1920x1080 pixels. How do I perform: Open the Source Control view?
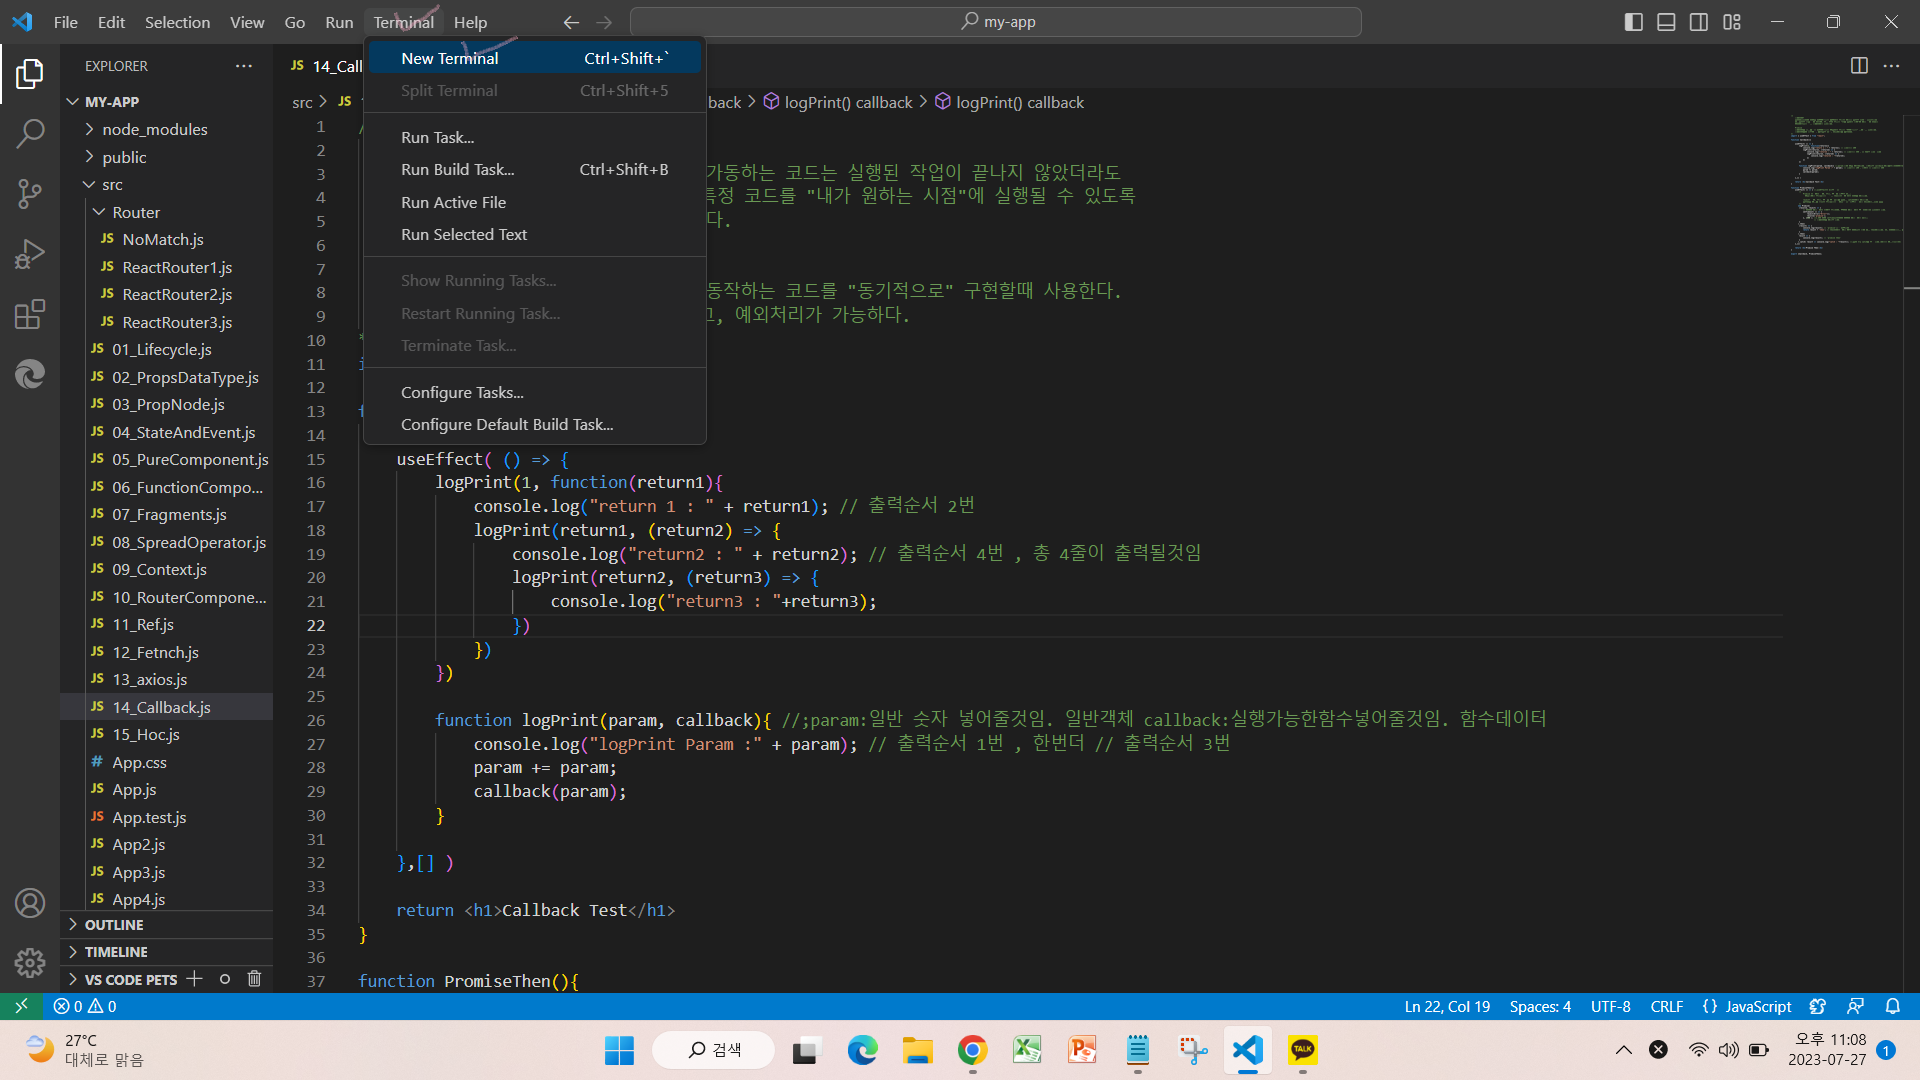30,194
